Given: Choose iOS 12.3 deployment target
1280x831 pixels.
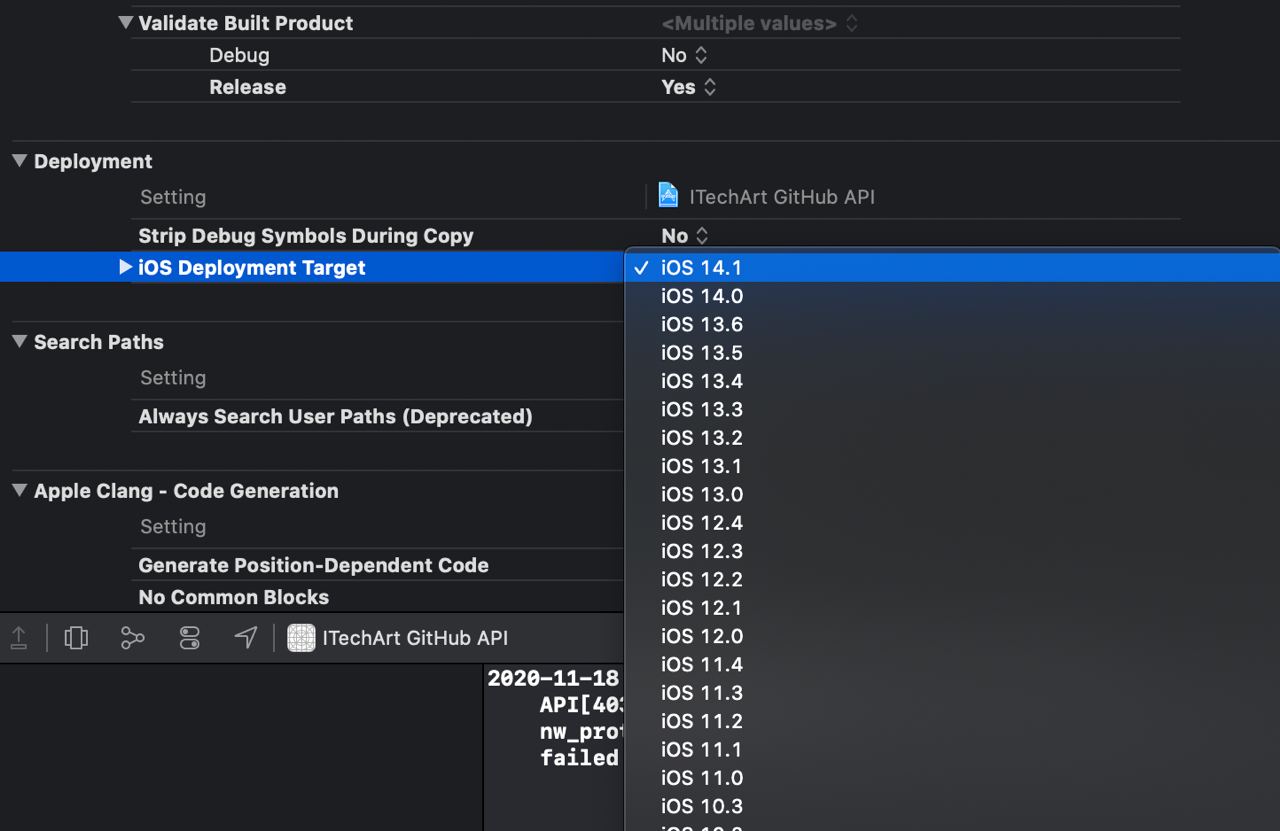Looking at the screenshot, I should (952, 551).
